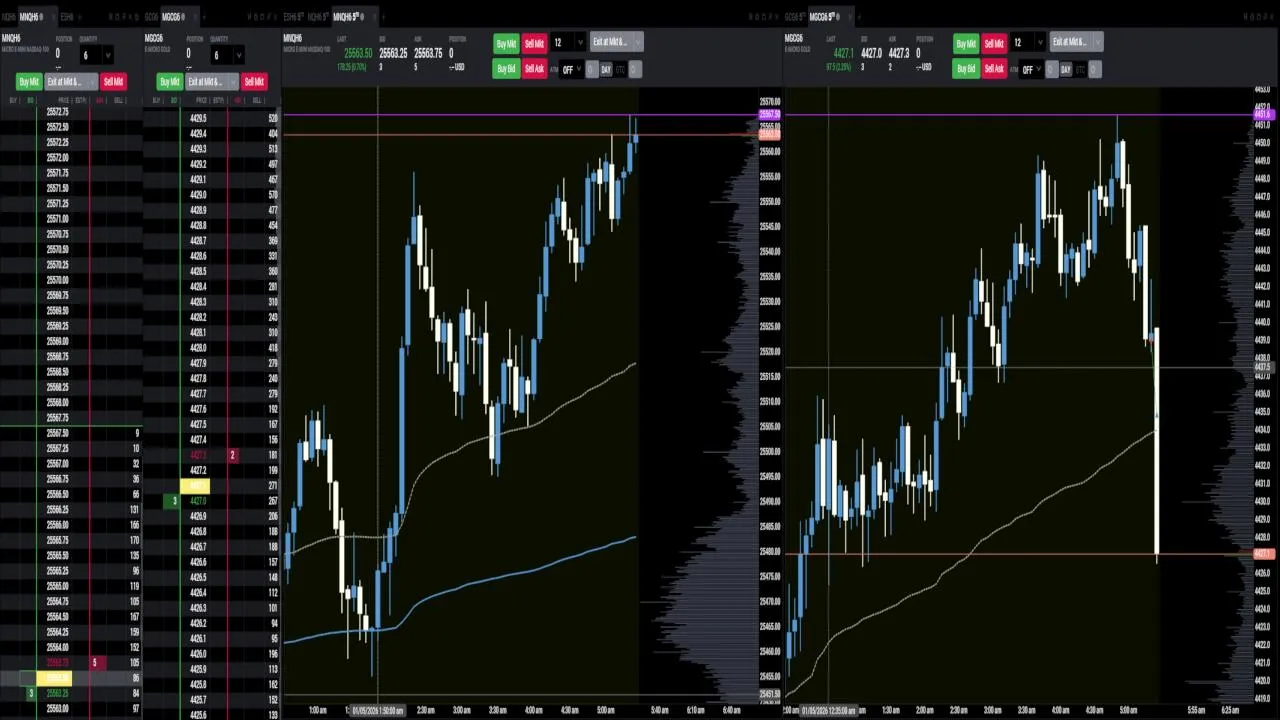Click Buy Mkt in MGCG6 DOM panel
Viewport: 1280px width, 720px height.
tap(170, 82)
